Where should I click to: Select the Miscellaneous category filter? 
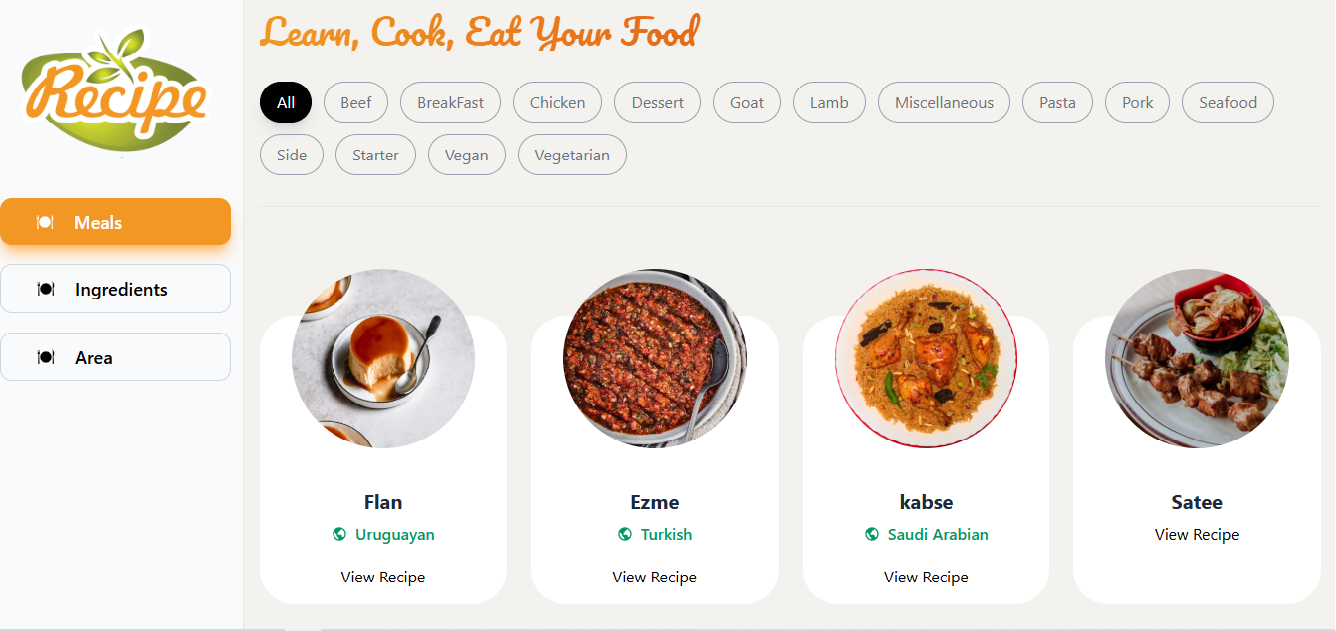tap(944, 102)
